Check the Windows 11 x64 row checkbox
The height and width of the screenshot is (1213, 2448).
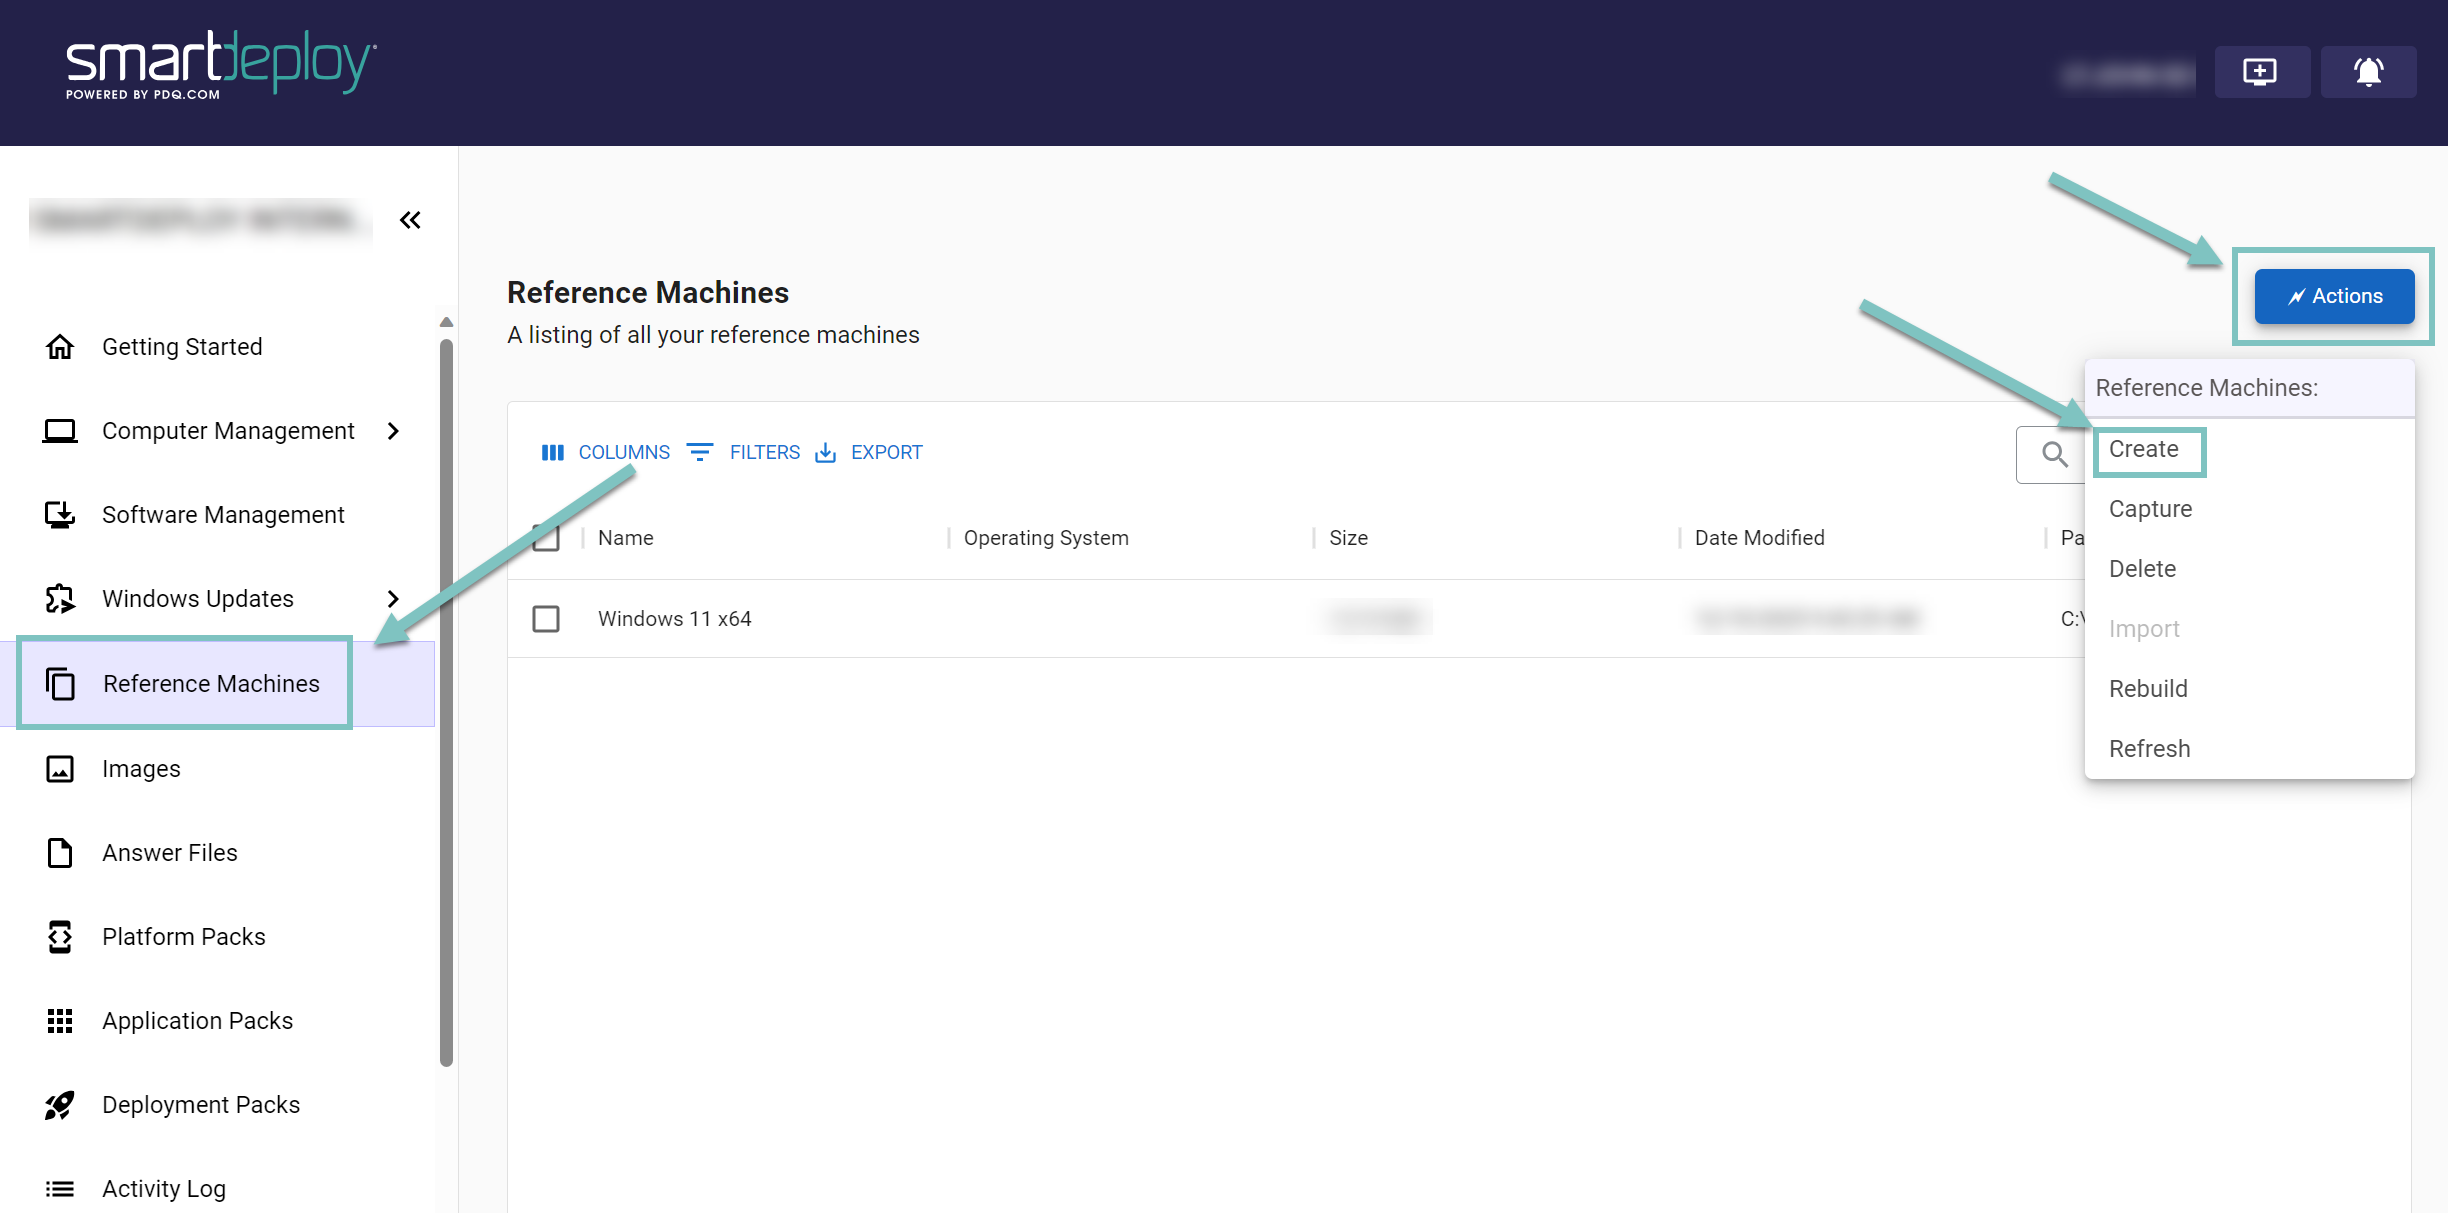546,619
